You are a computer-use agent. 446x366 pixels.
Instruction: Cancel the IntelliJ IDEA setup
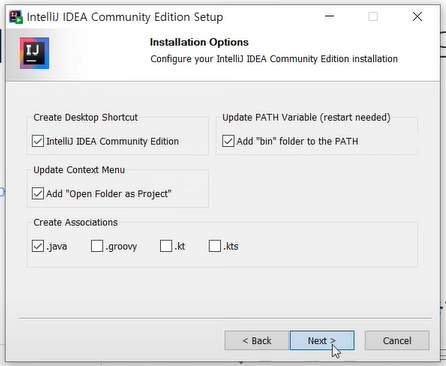coord(397,340)
